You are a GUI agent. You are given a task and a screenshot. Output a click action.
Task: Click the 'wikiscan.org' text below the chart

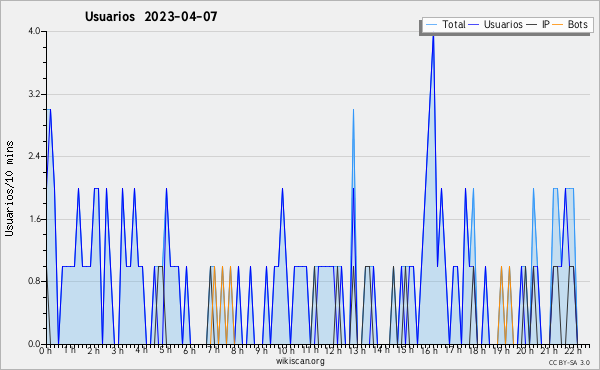(x=300, y=361)
